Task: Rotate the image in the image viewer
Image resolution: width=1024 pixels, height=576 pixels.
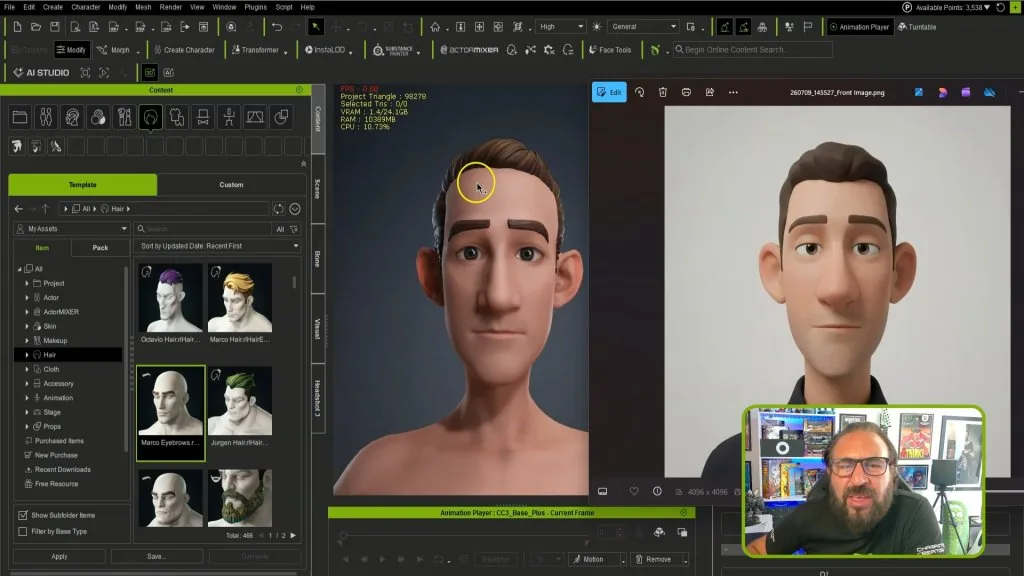Action: pos(639,92)
